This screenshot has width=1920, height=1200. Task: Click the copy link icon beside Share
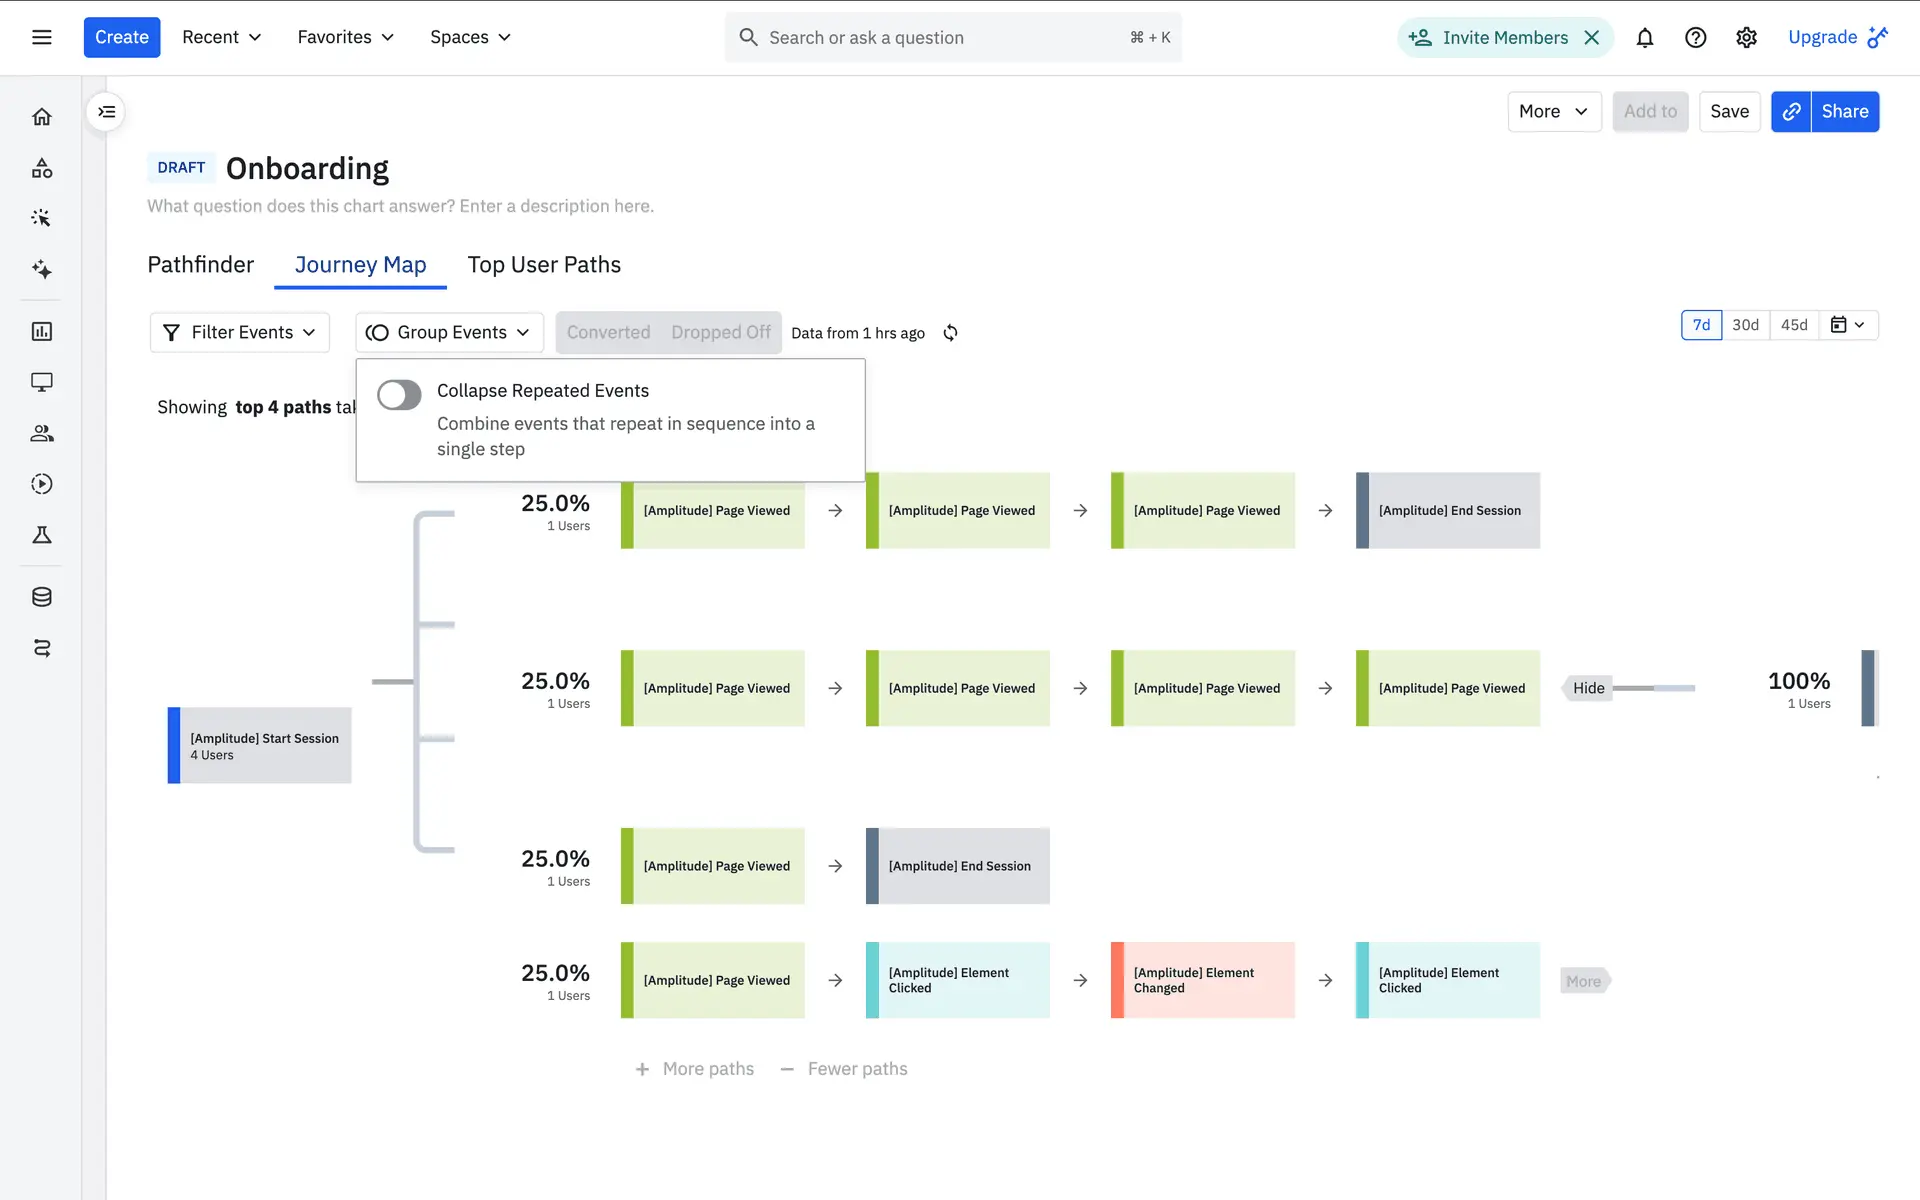(x=1791, y=112)
